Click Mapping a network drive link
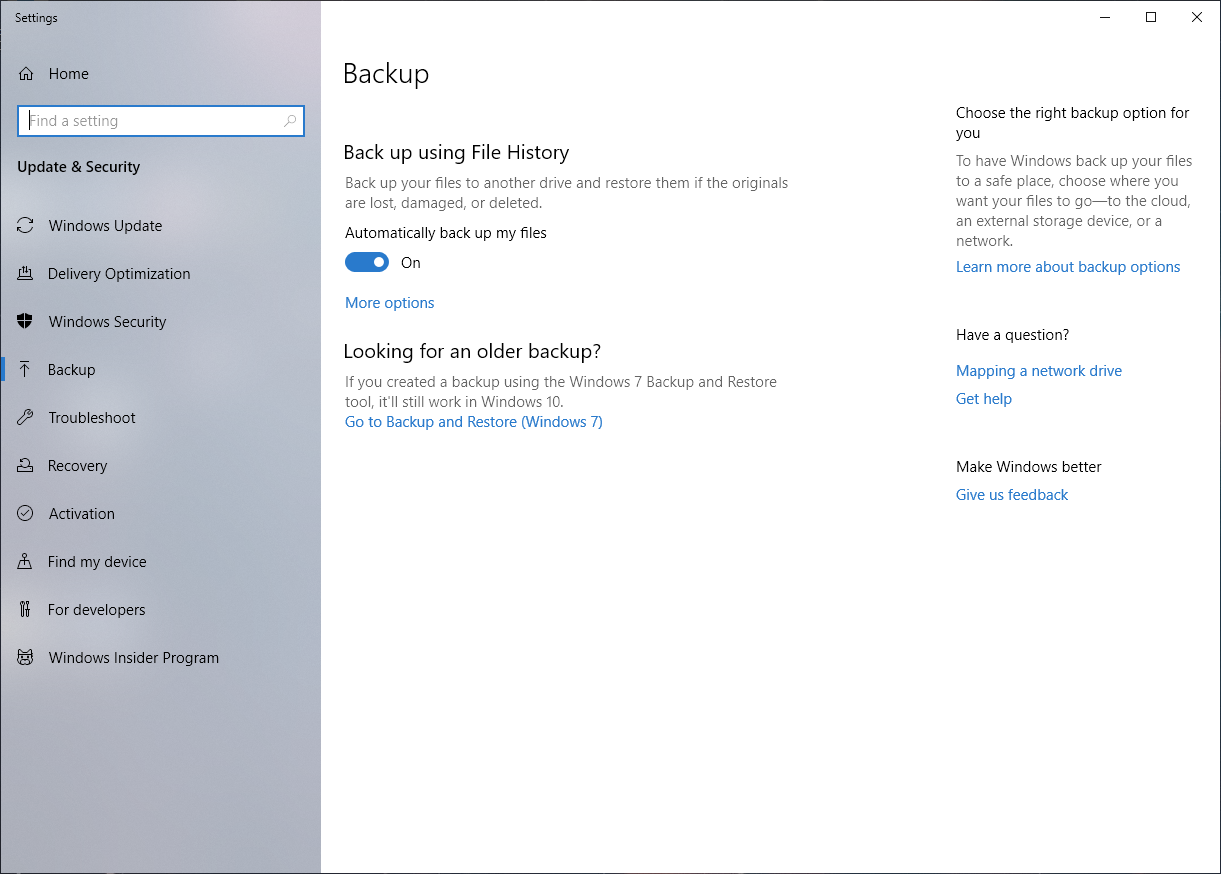1221x874 pixels. pos(1039,371)
